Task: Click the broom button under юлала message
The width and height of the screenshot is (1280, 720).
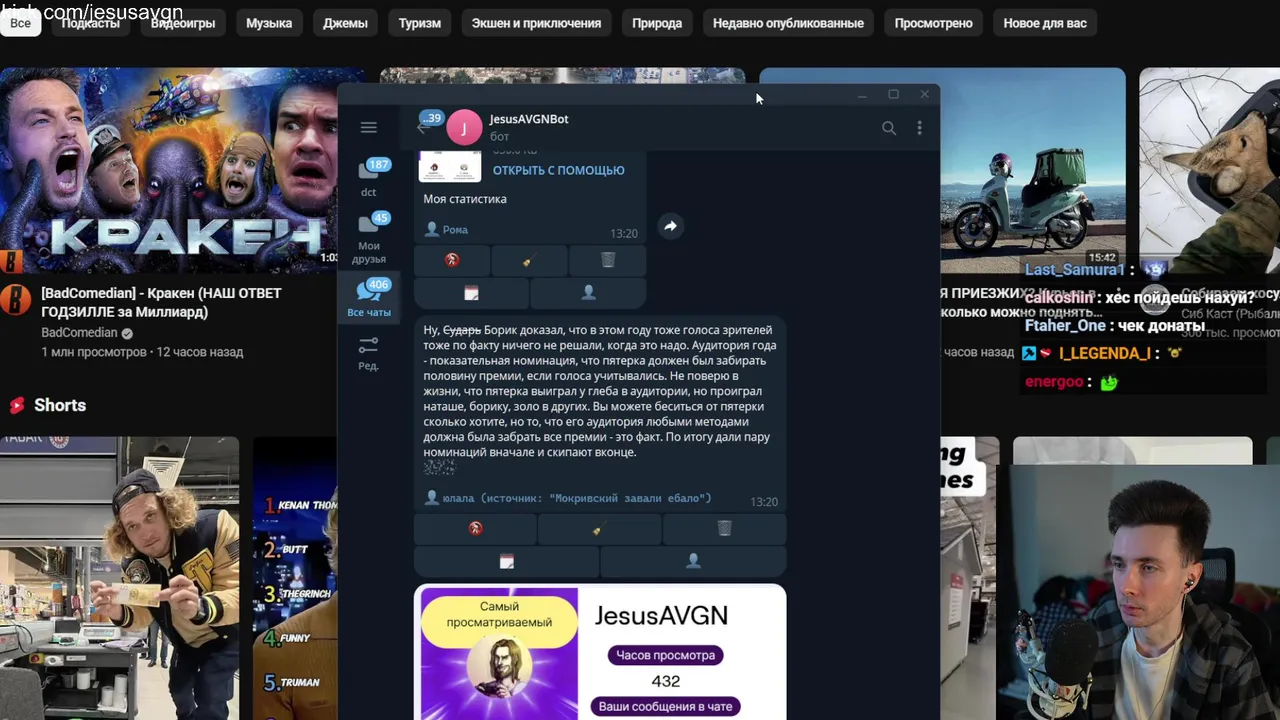Action: (599, 528)
